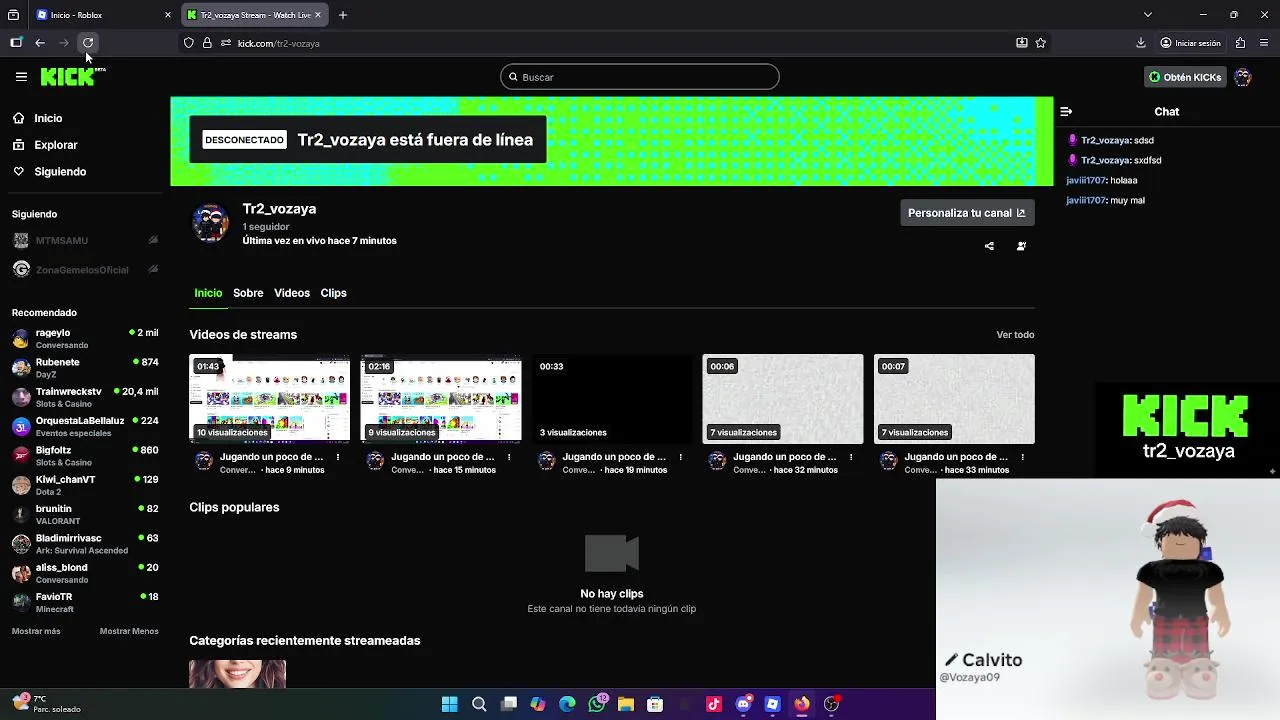1280x720 pixels.
Task: Open options for the 00:33 stream video
Action: click(x=680, y=457)
